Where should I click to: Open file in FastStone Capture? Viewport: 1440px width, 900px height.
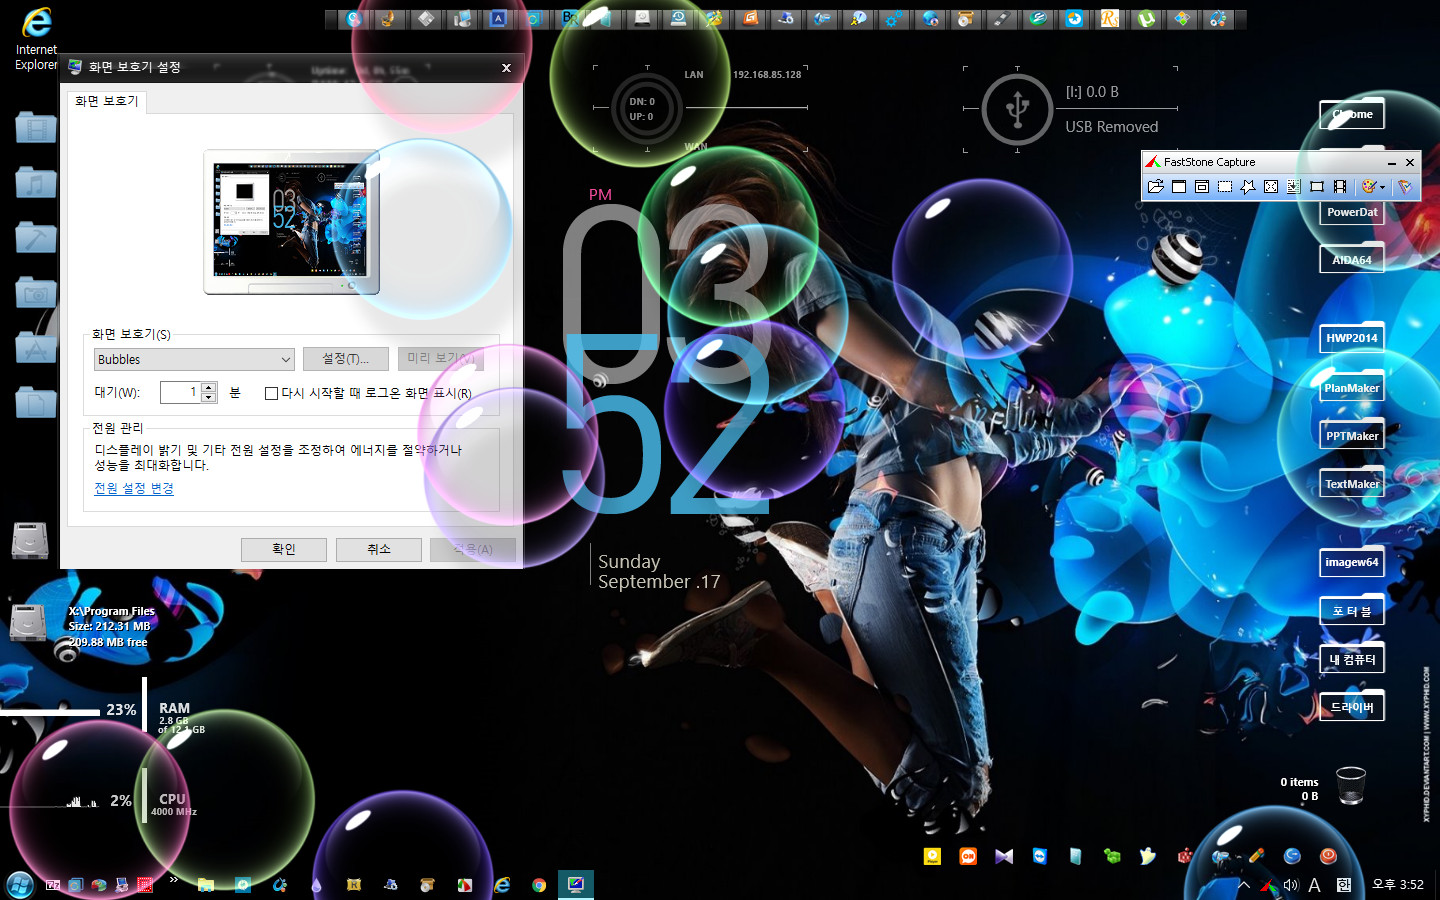[x=1156, y=187]
